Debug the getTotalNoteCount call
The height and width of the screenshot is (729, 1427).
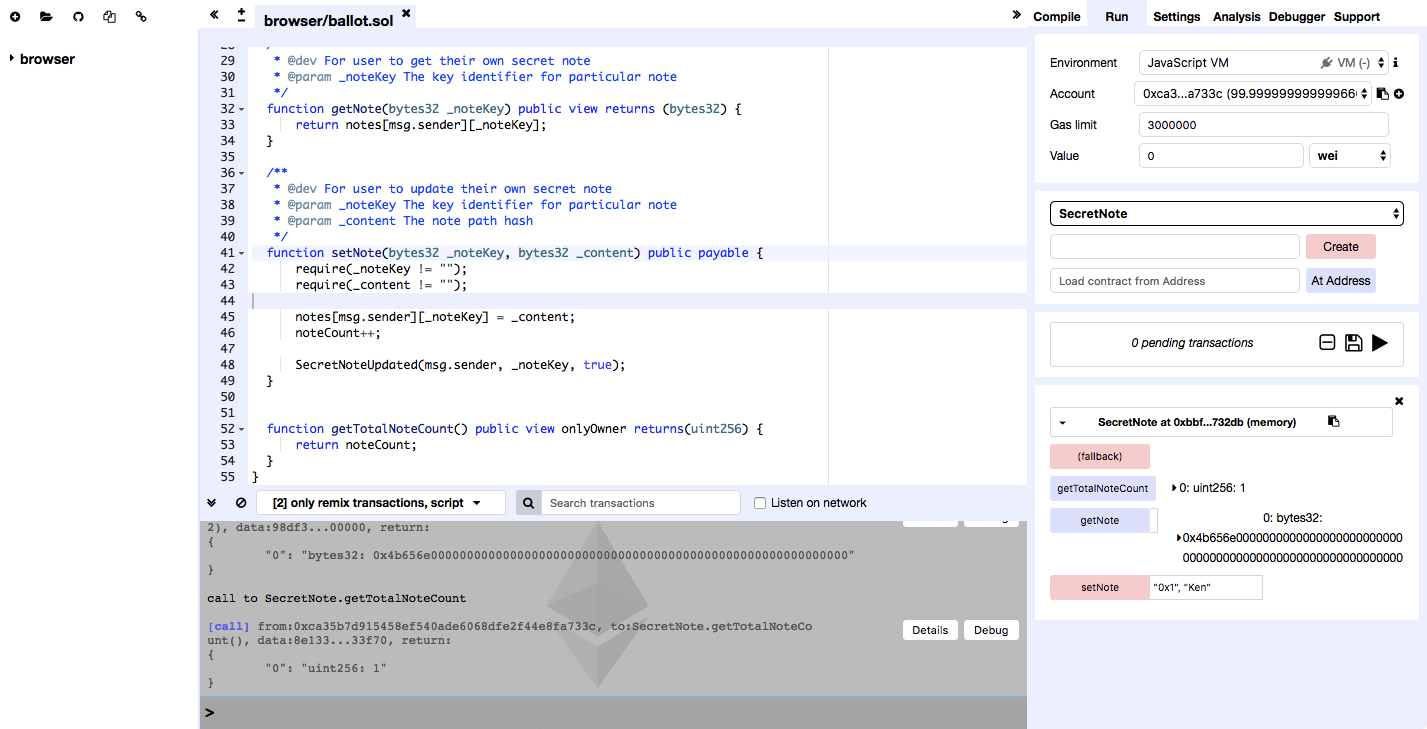(991, 630)
